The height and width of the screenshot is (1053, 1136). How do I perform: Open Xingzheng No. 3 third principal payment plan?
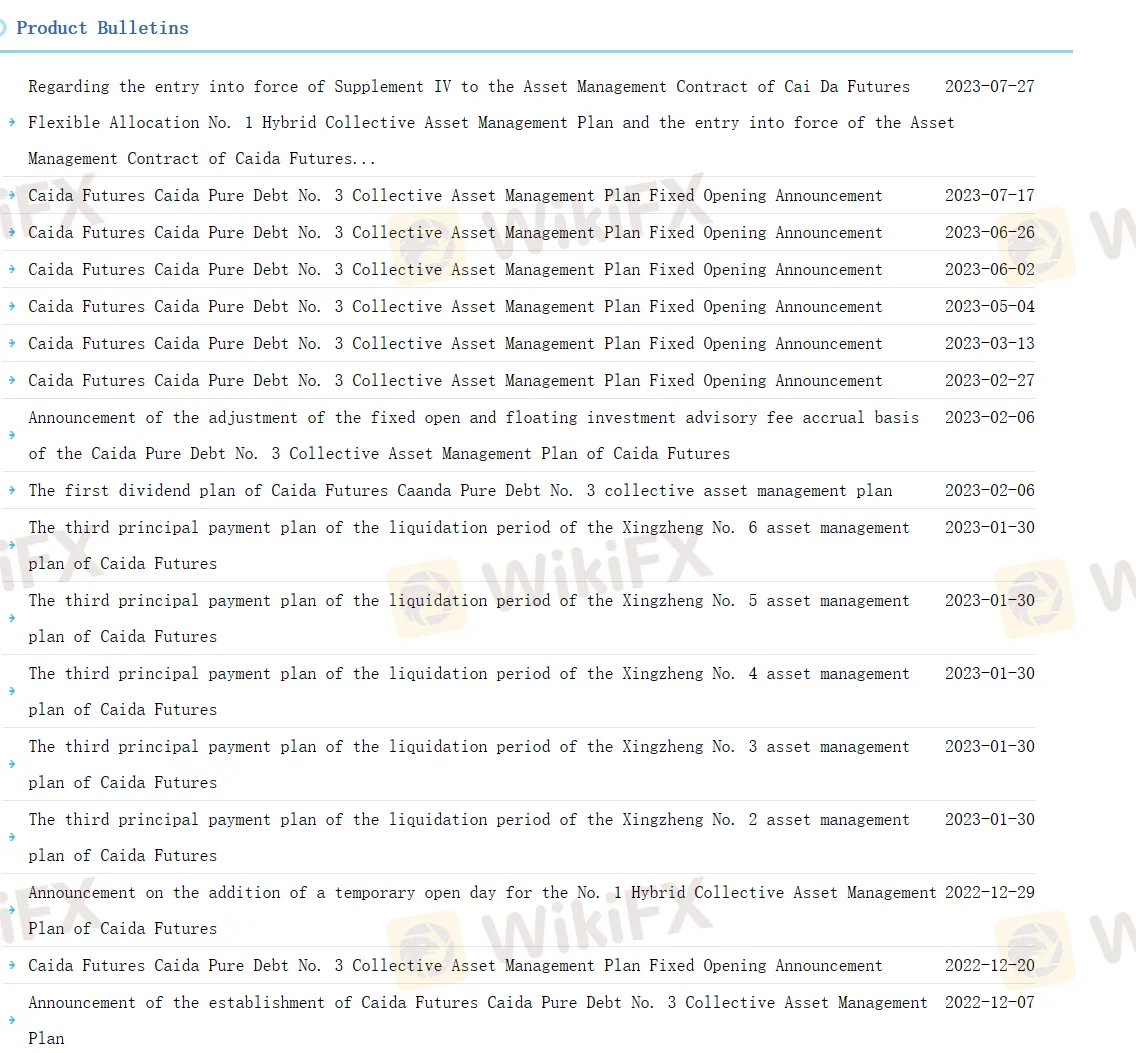tap(469, 765)
